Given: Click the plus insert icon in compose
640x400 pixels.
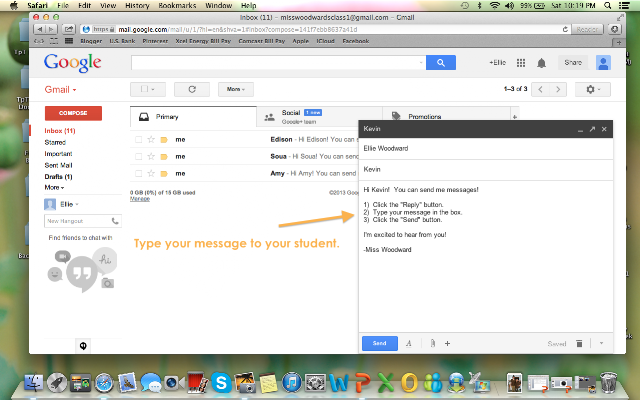Looking at the screenshot, I should 447,343.
